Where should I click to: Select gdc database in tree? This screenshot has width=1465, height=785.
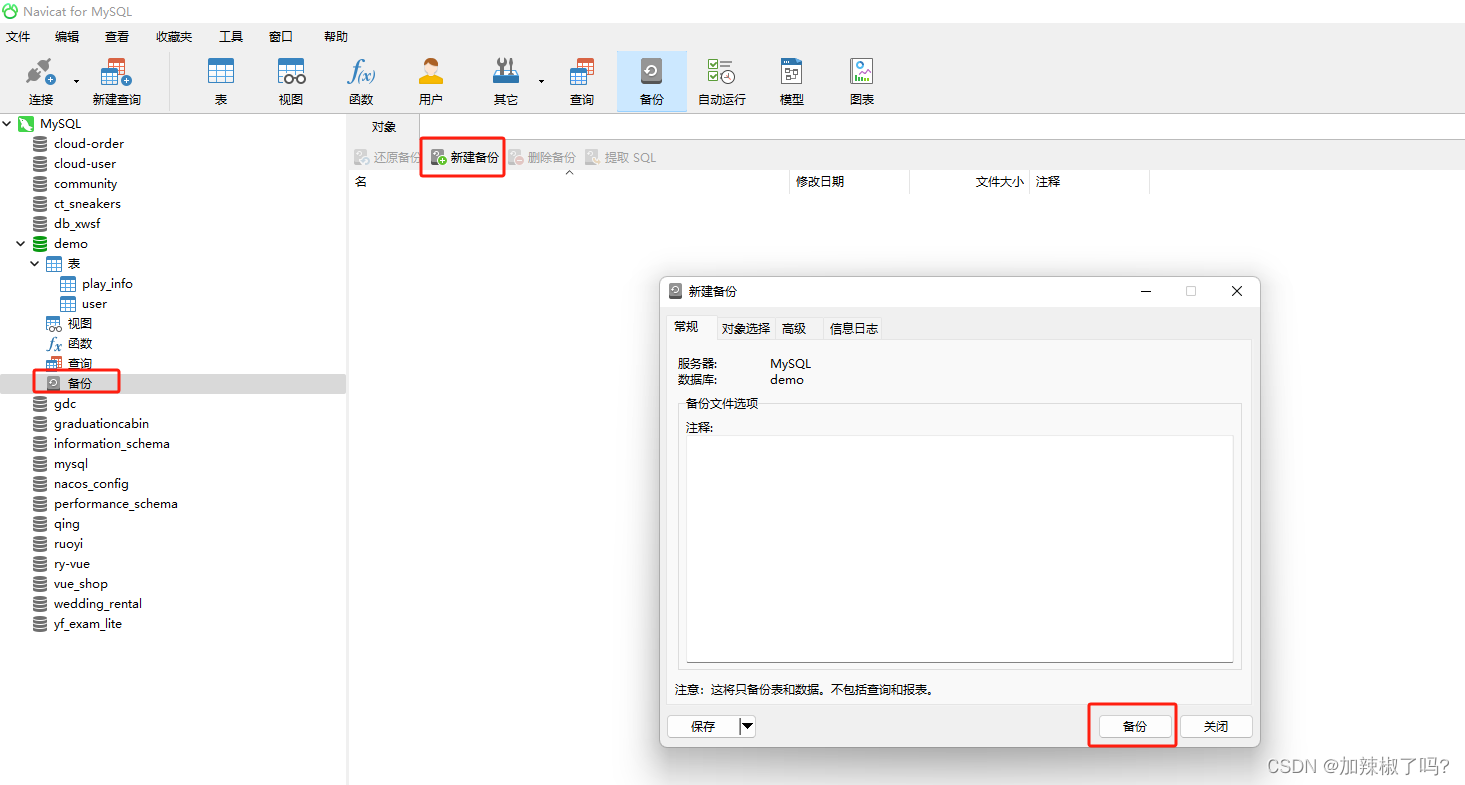coord(65,403)
